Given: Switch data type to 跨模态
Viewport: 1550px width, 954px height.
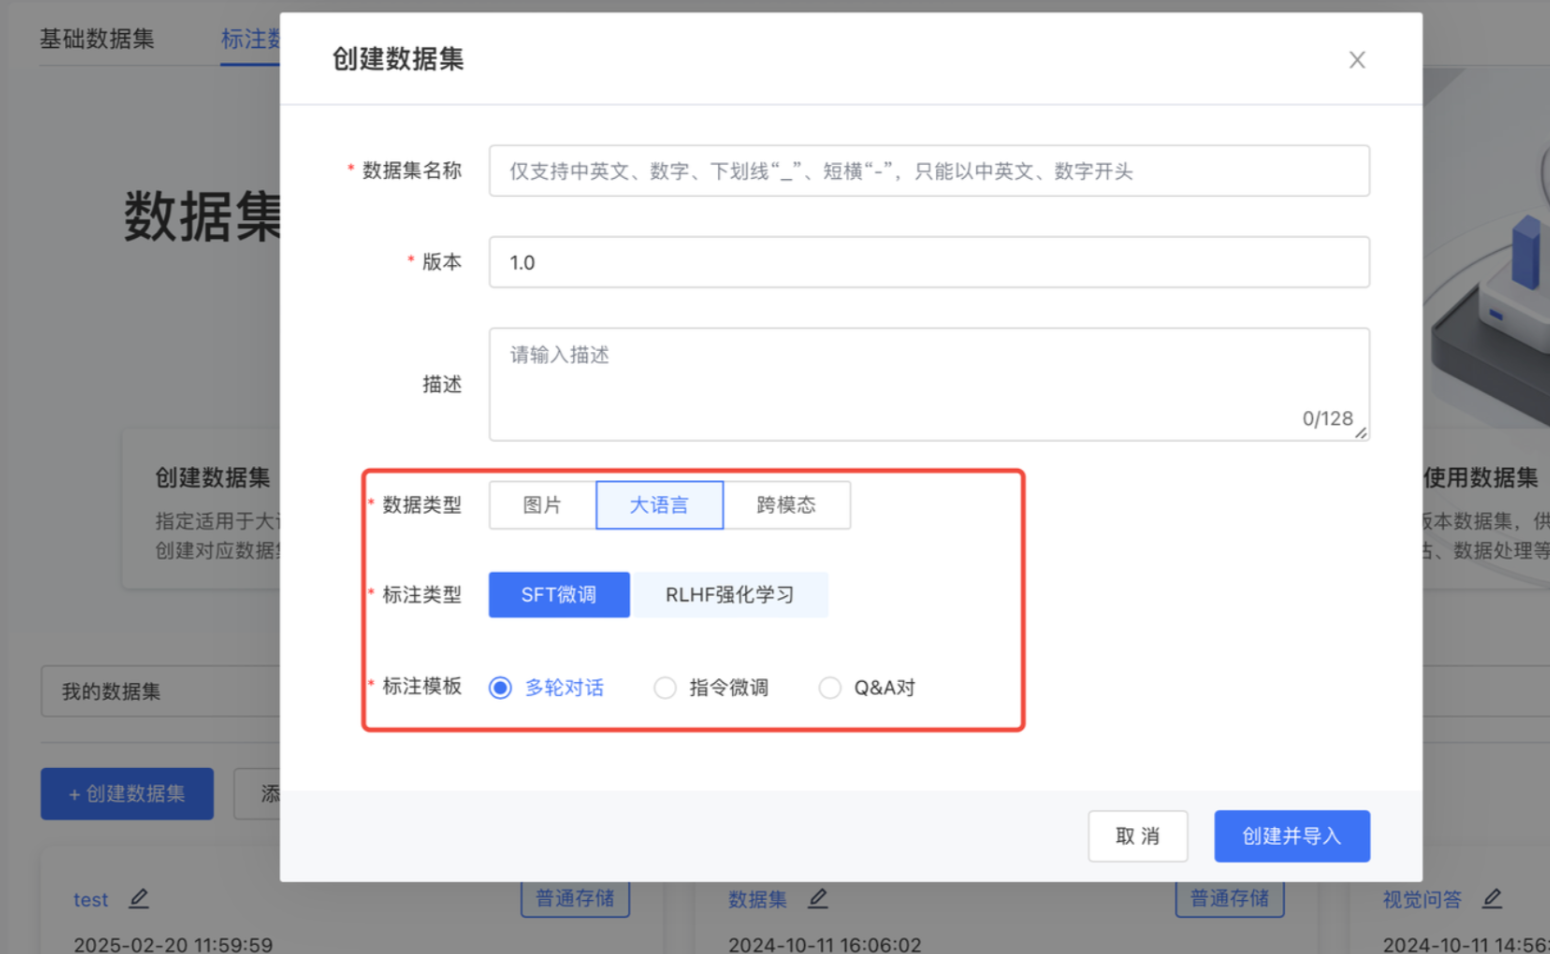Looking at the screenshot, I should coord(786,505).
